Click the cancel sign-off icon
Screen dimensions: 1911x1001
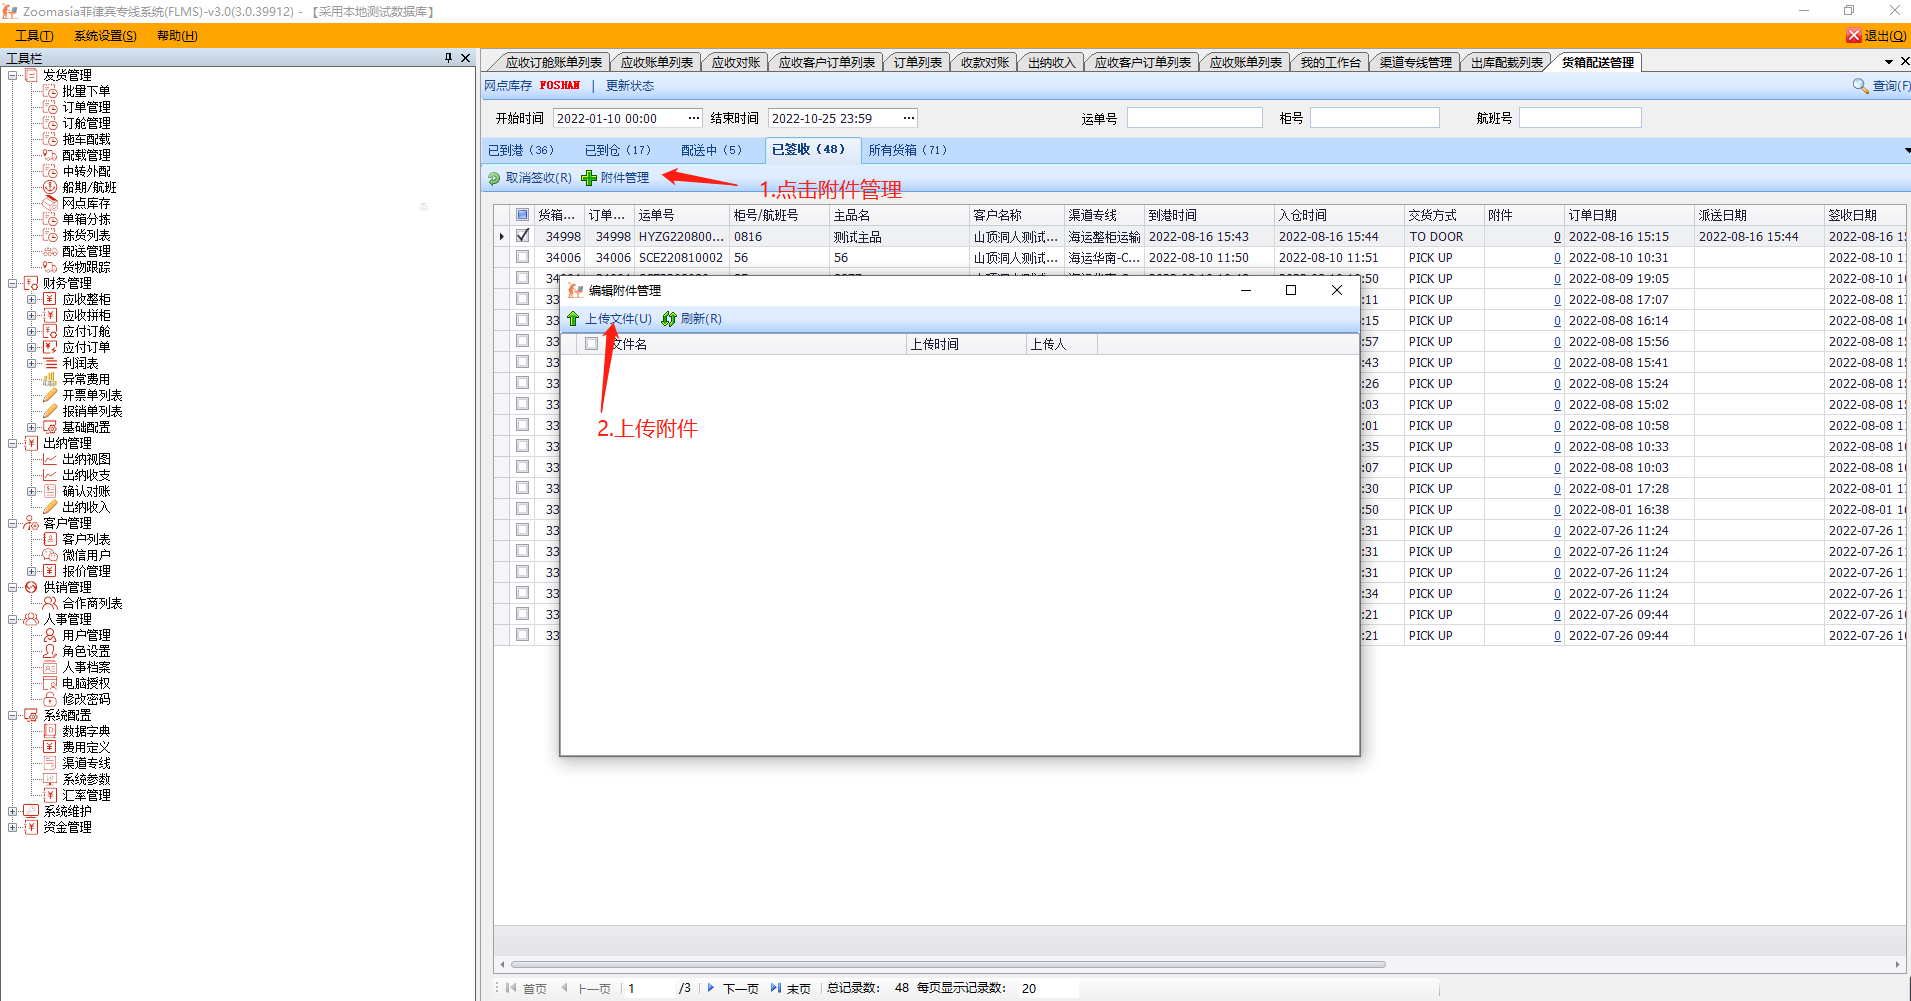[494, 178]
